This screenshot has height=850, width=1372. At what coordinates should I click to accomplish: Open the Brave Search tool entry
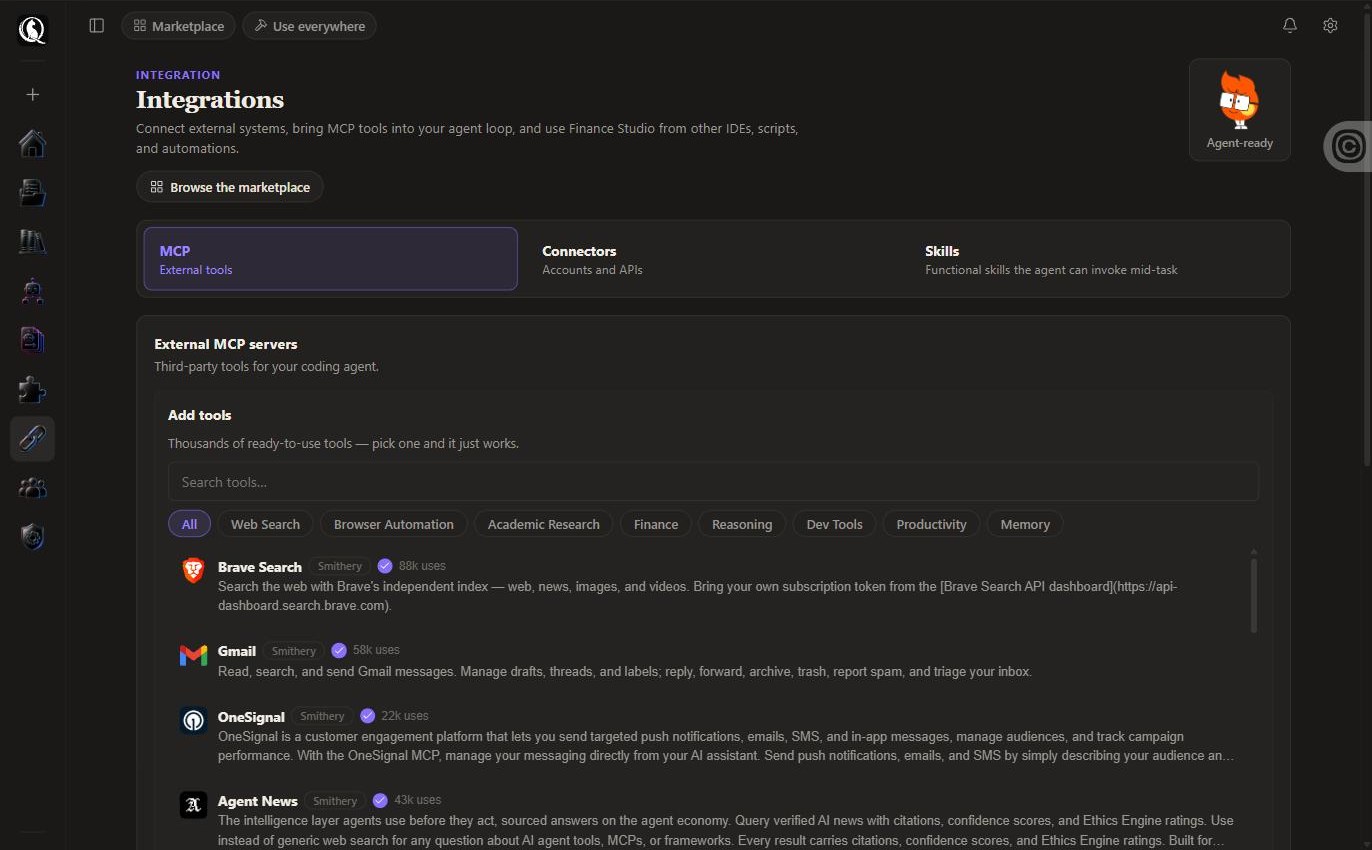tap(709, 585)
